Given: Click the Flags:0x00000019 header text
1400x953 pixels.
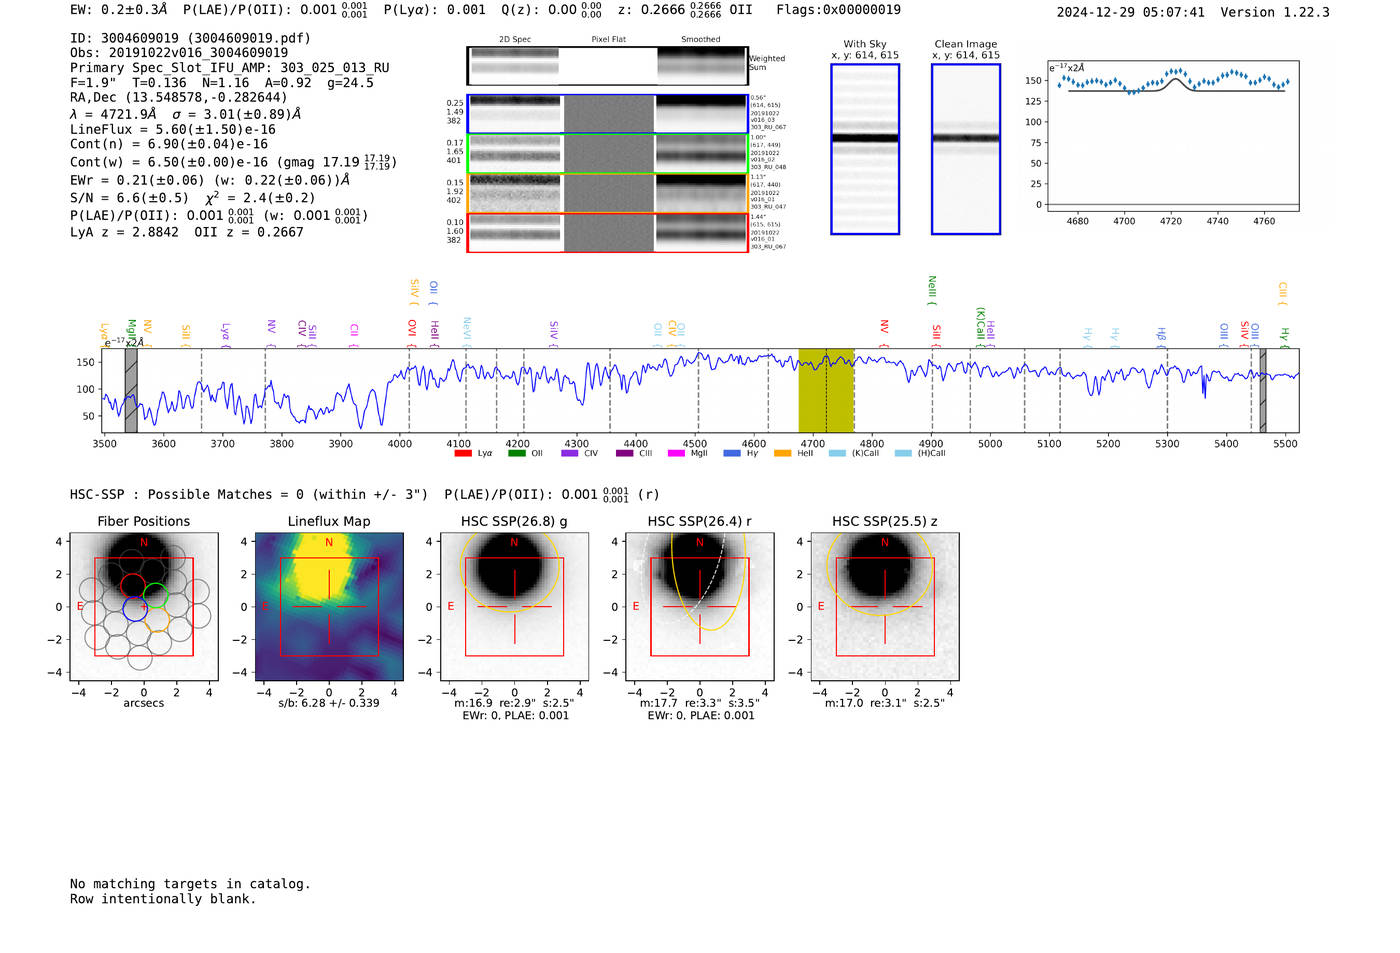Looking at the screenshot, I should coord(838,10).
